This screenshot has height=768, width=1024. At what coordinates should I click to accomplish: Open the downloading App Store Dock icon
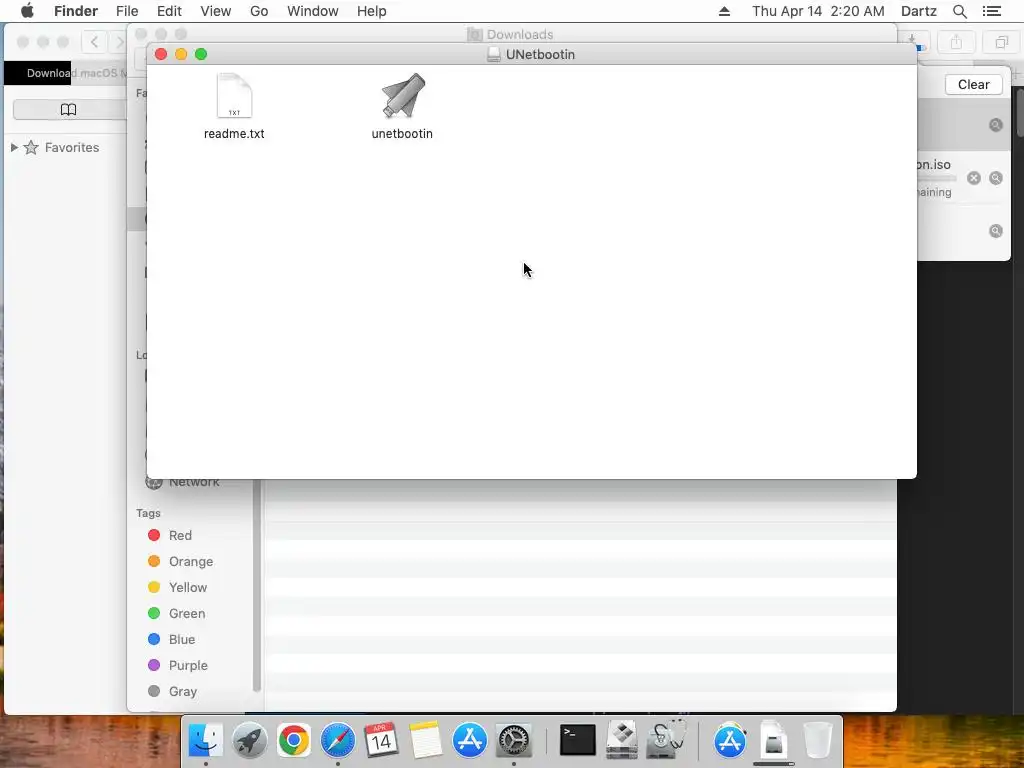pos(730,740)
